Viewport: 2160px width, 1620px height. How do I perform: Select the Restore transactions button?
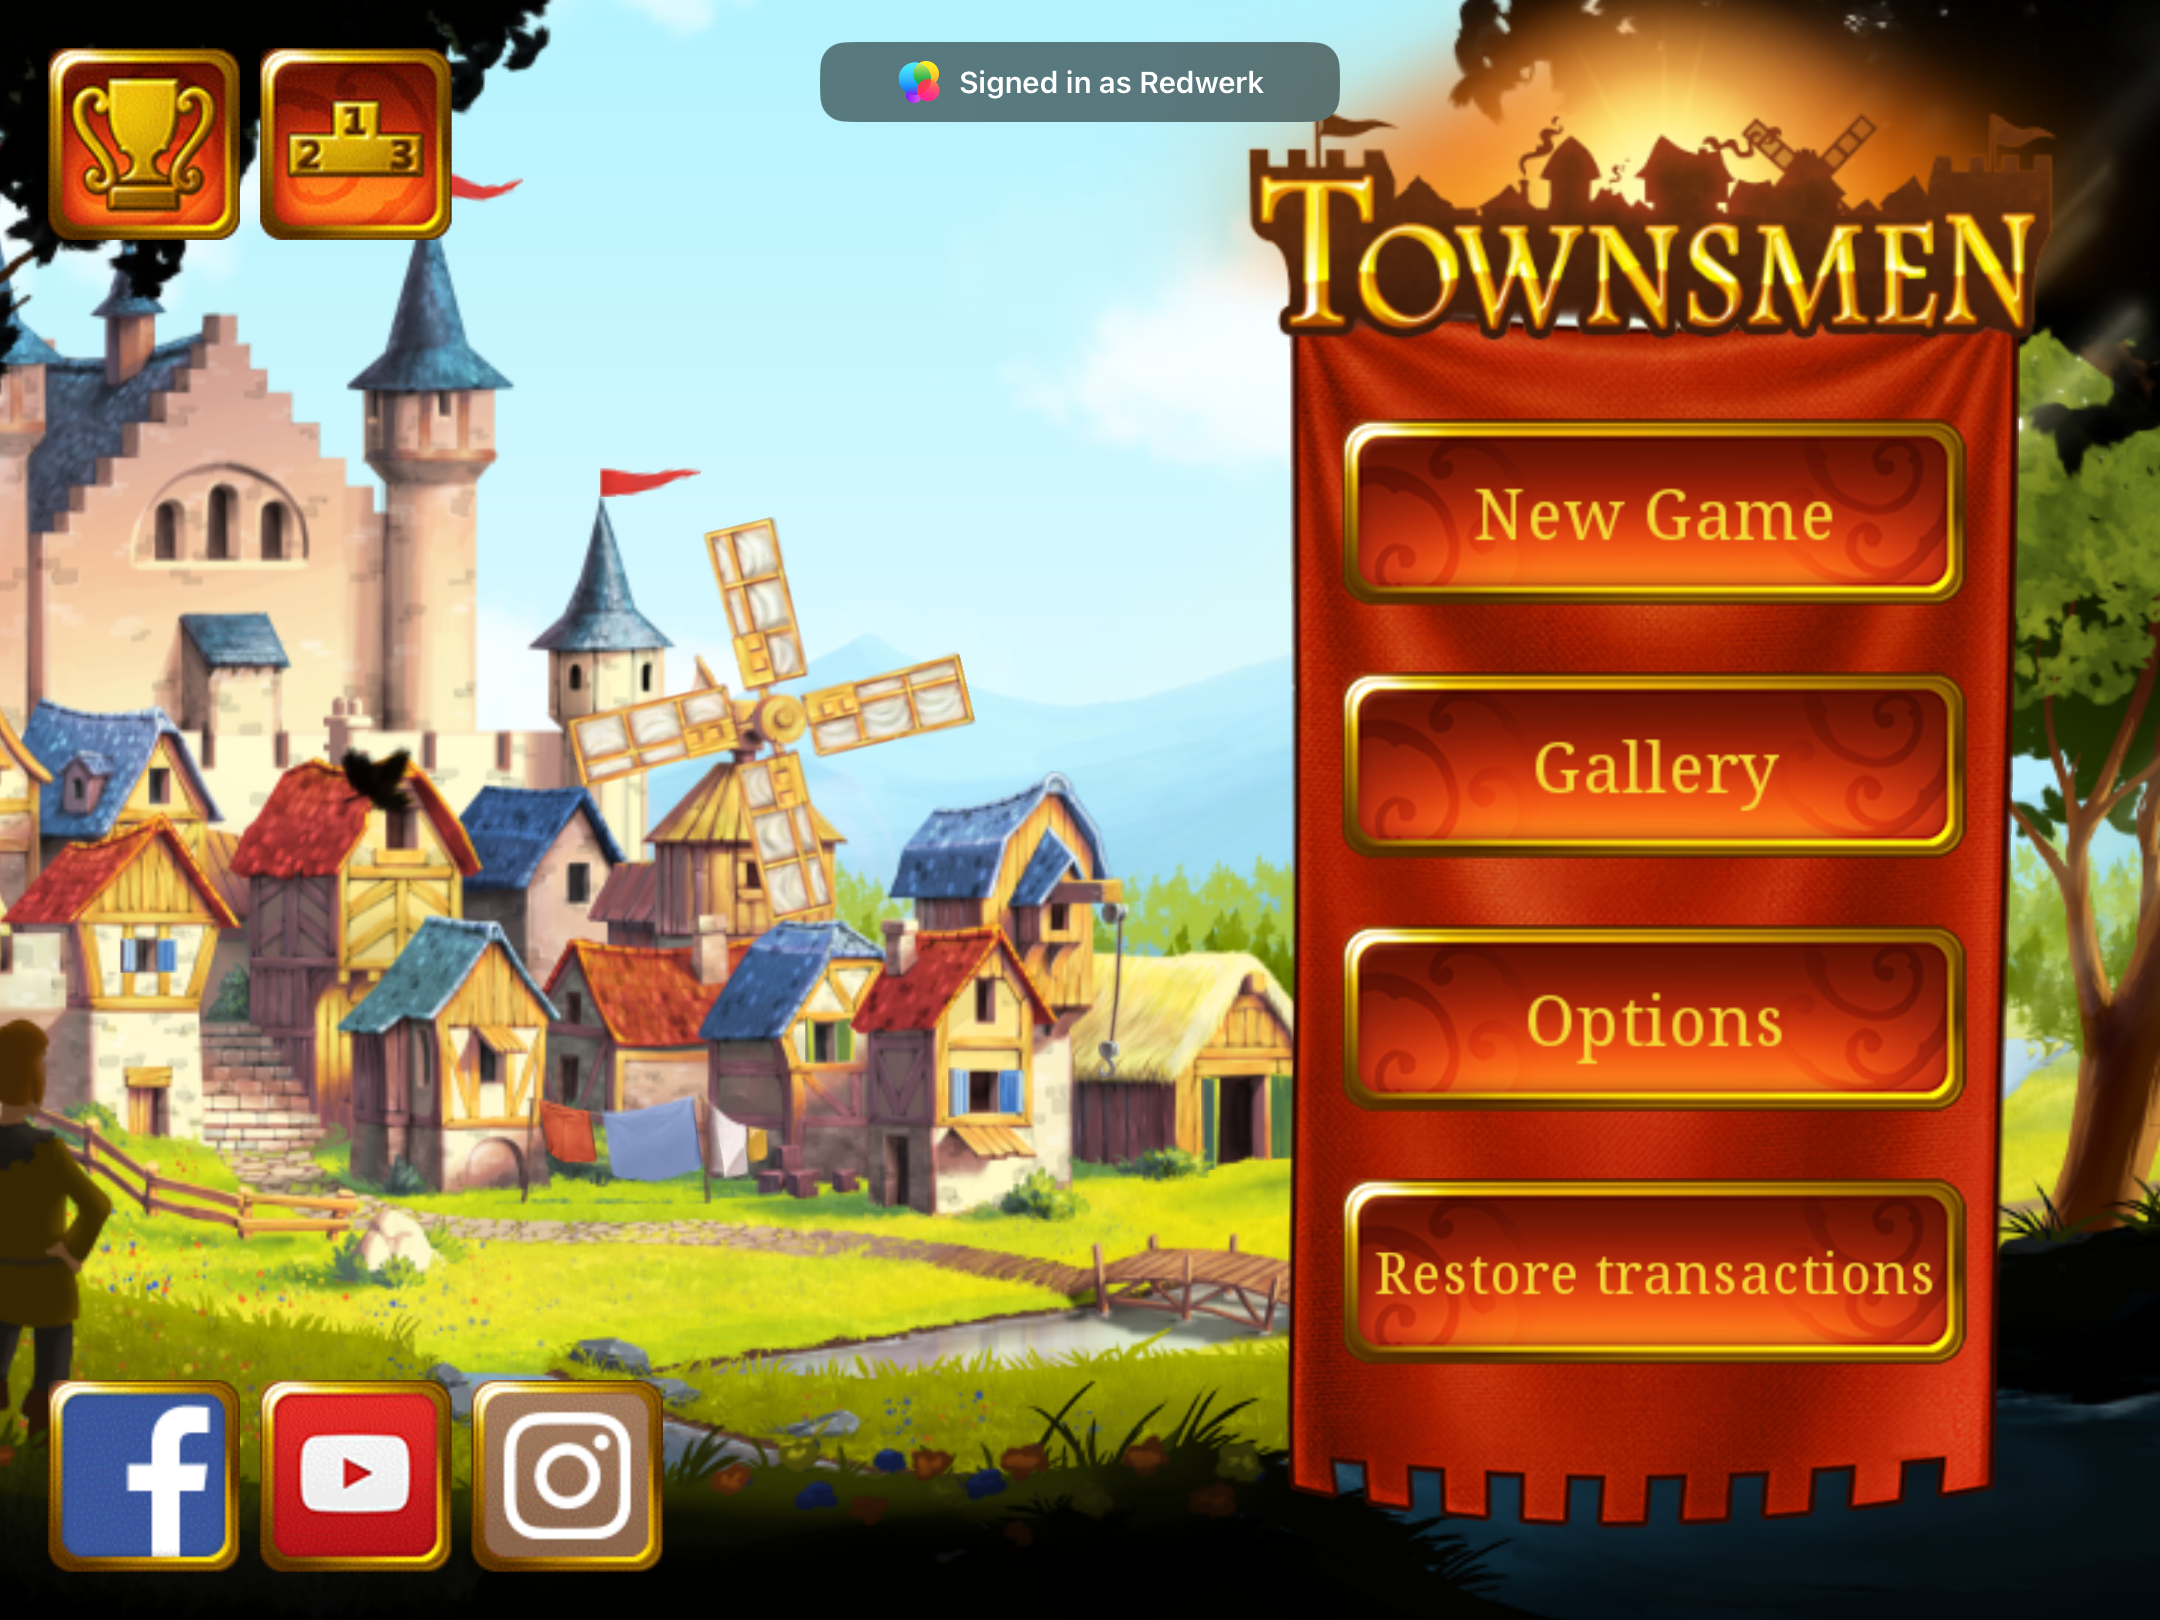(x=1645, y=1275)
